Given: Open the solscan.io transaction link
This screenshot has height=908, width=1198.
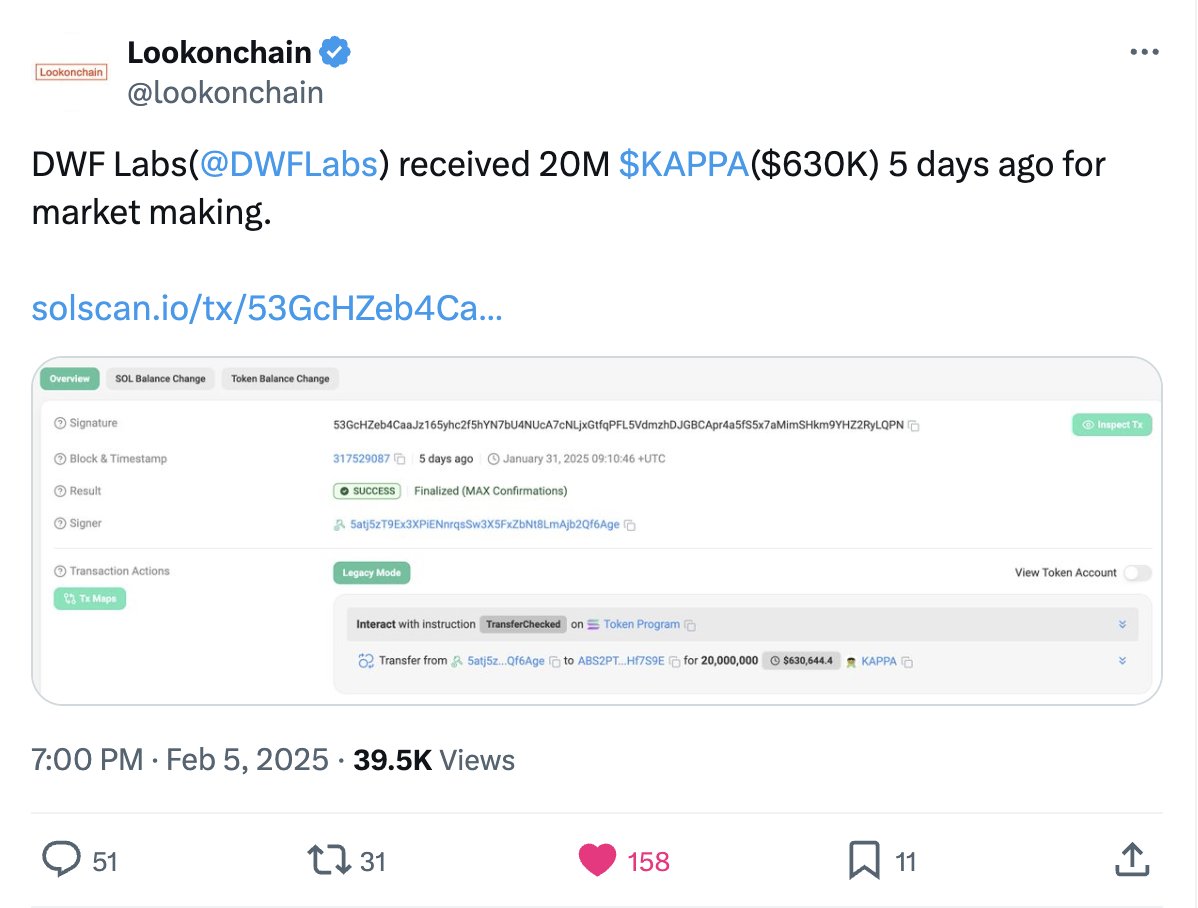Looking at the screenshot, I should [x=267, y=308].
